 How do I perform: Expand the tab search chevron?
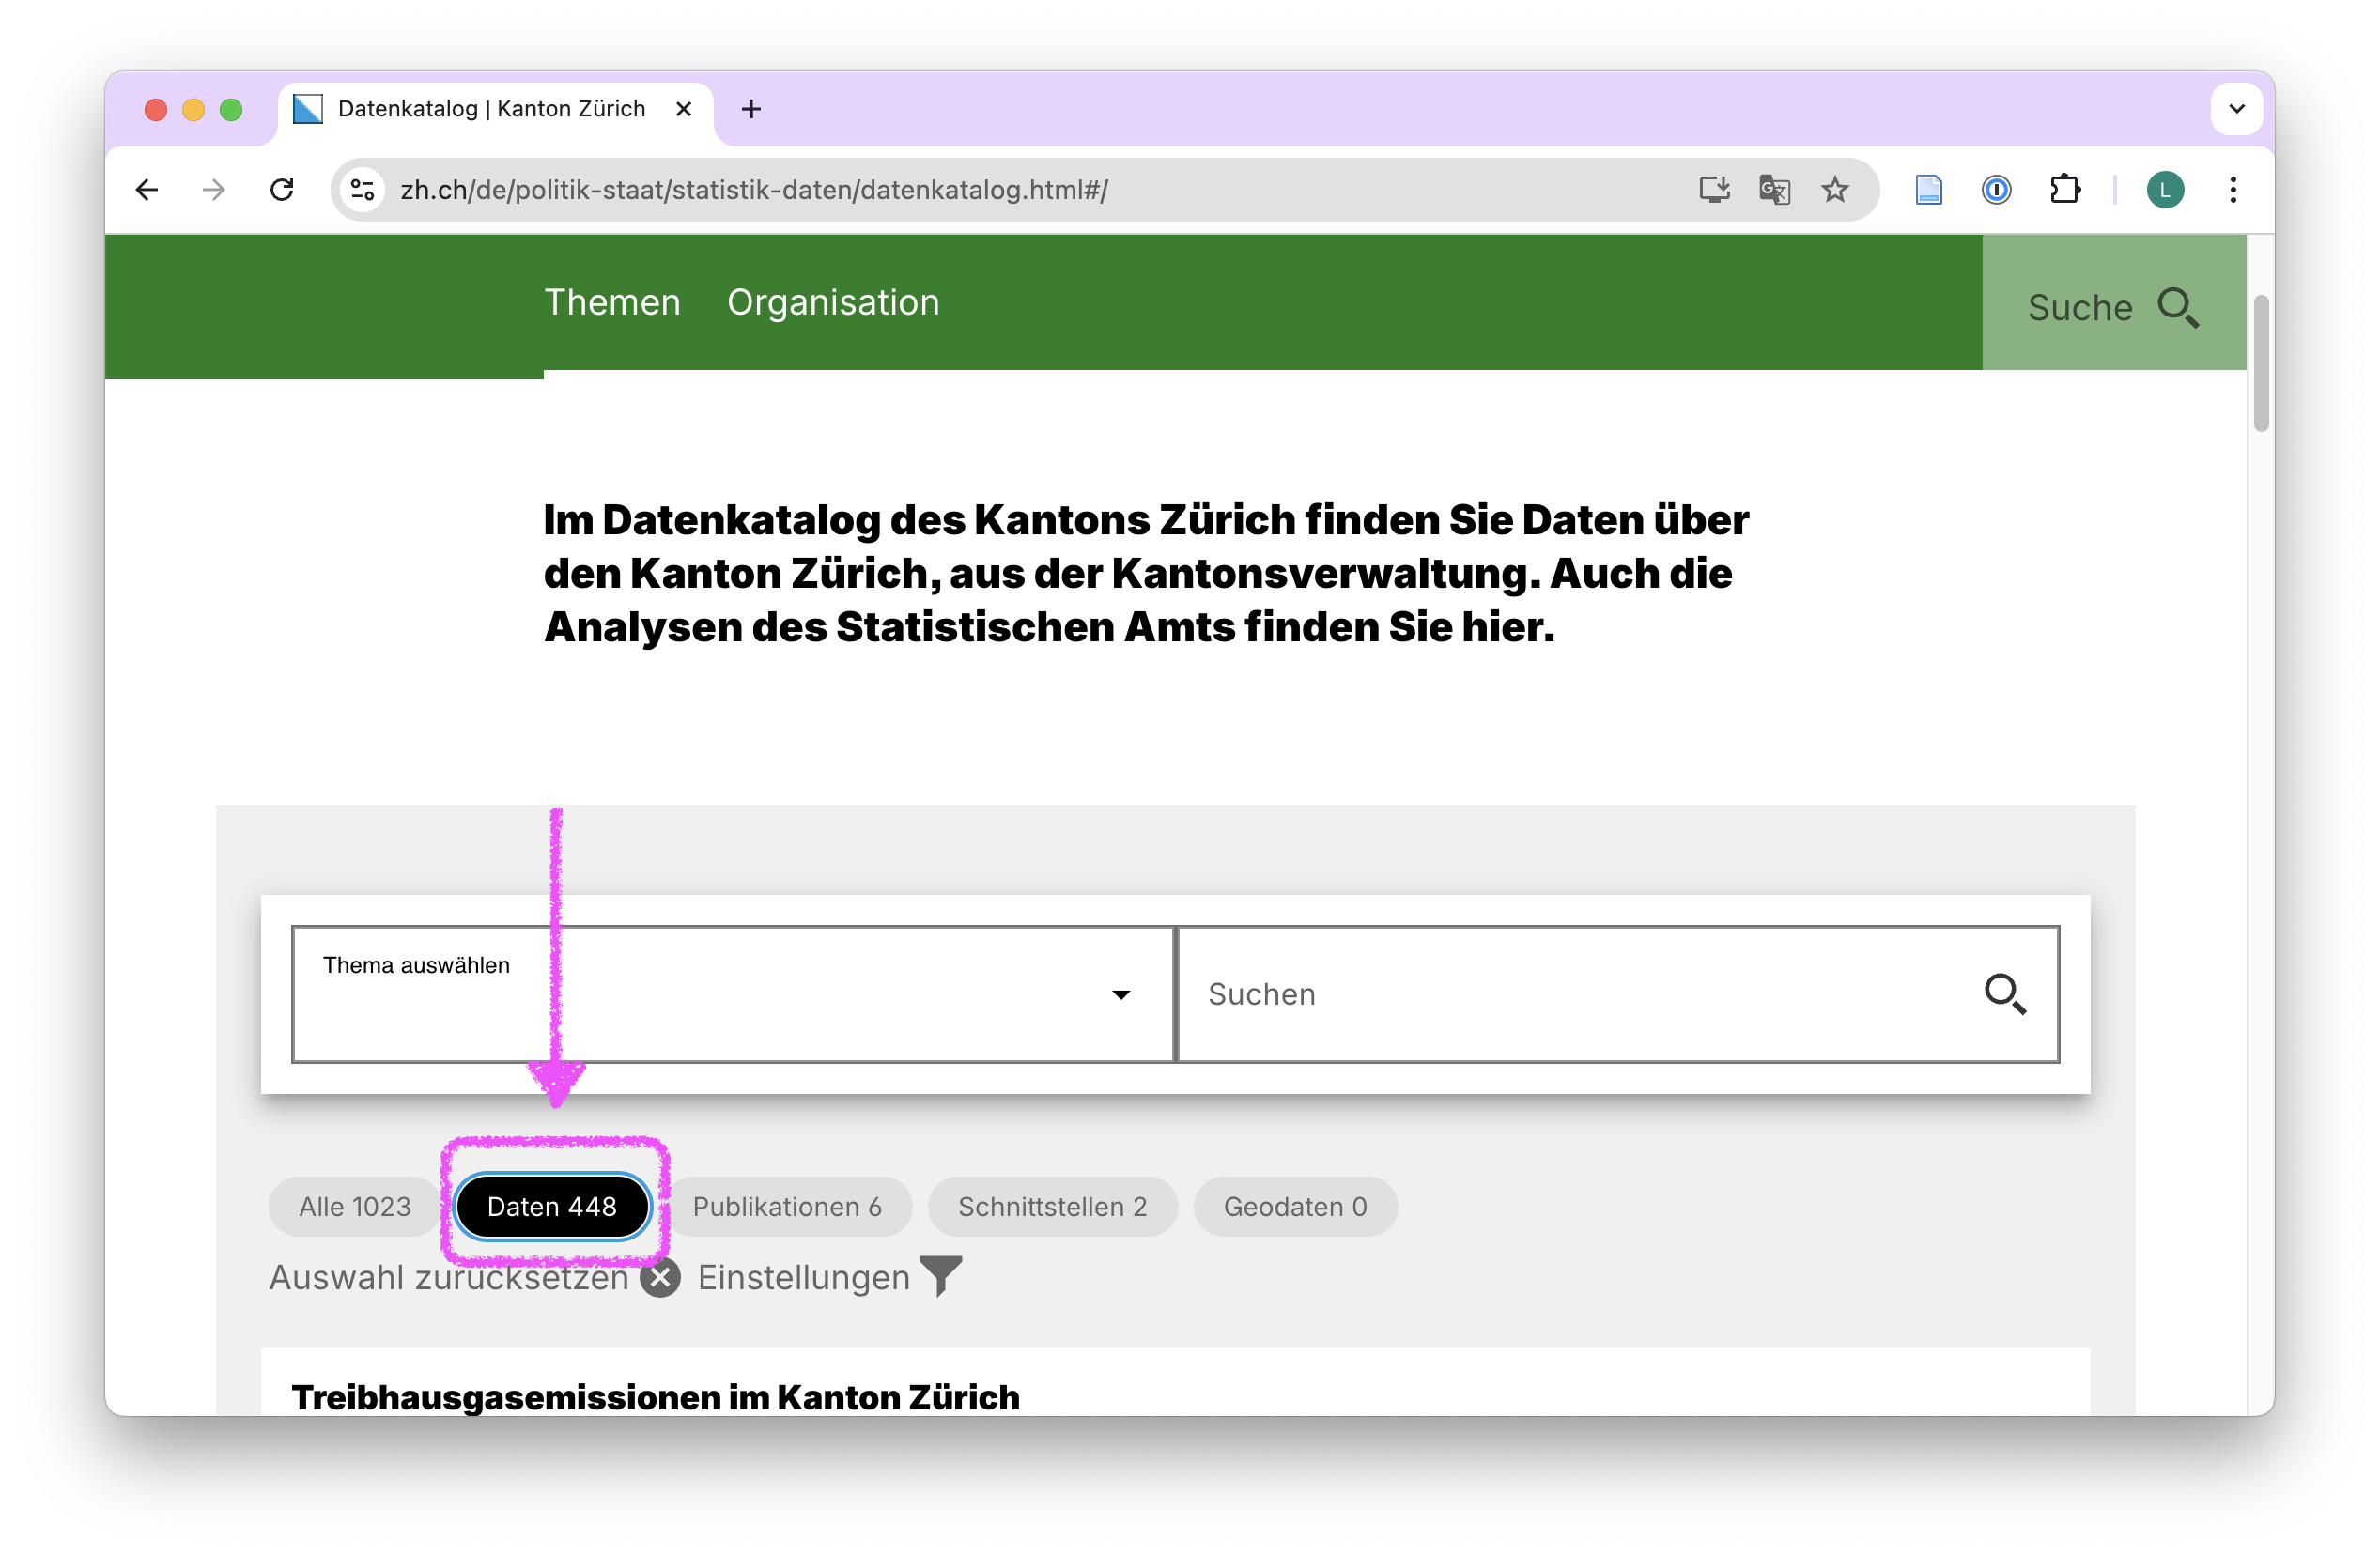pos(2237,109)
